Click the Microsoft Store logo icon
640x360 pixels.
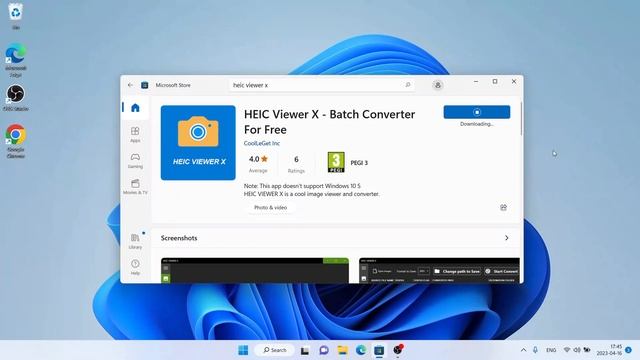coord(144,85)
